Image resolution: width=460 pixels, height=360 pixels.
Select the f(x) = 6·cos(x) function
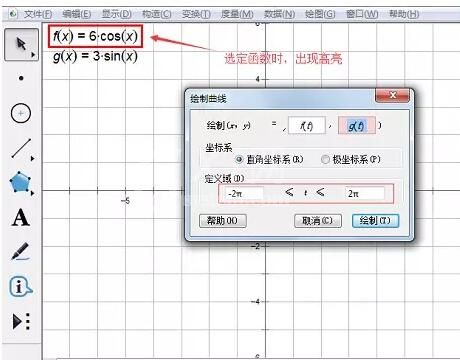pos(95,36)
